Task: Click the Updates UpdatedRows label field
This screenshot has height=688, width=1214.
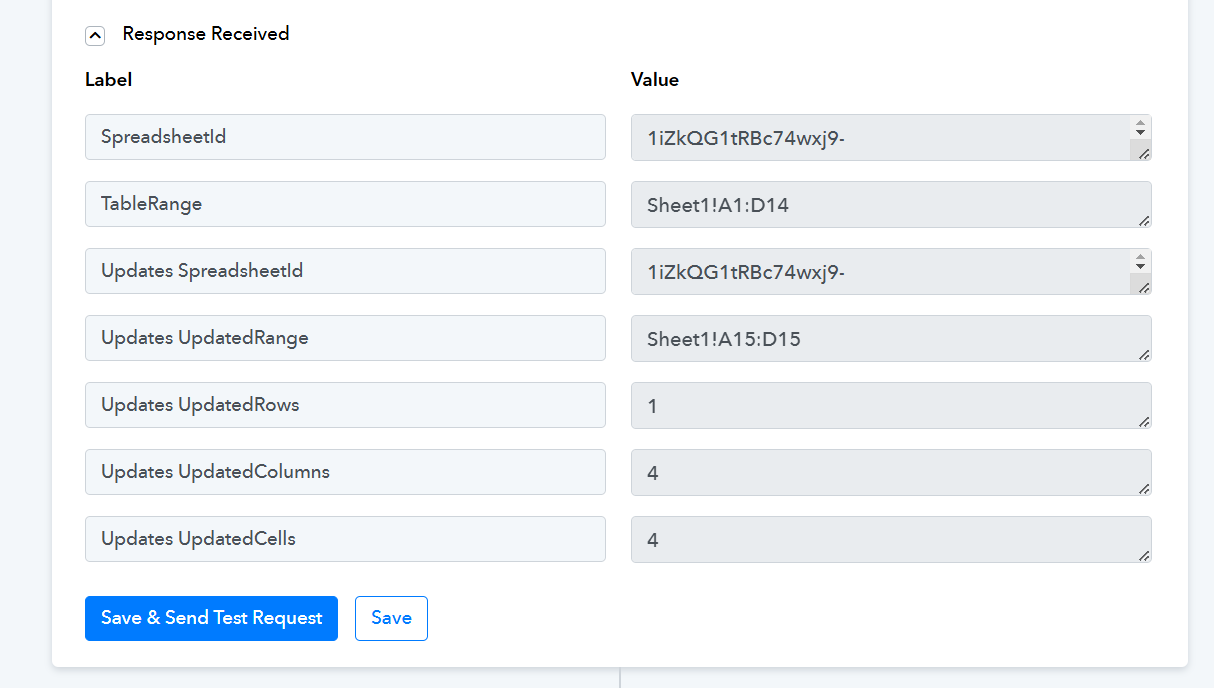Action: (x=345, y=405)
